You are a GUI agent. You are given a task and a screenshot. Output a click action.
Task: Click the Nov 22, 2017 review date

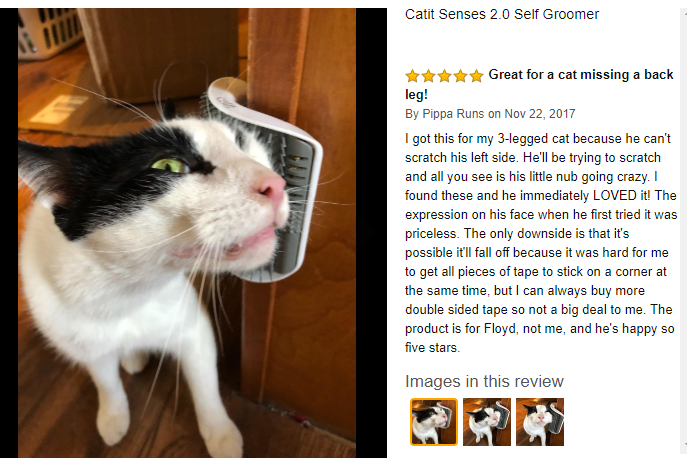coord(540,114)
